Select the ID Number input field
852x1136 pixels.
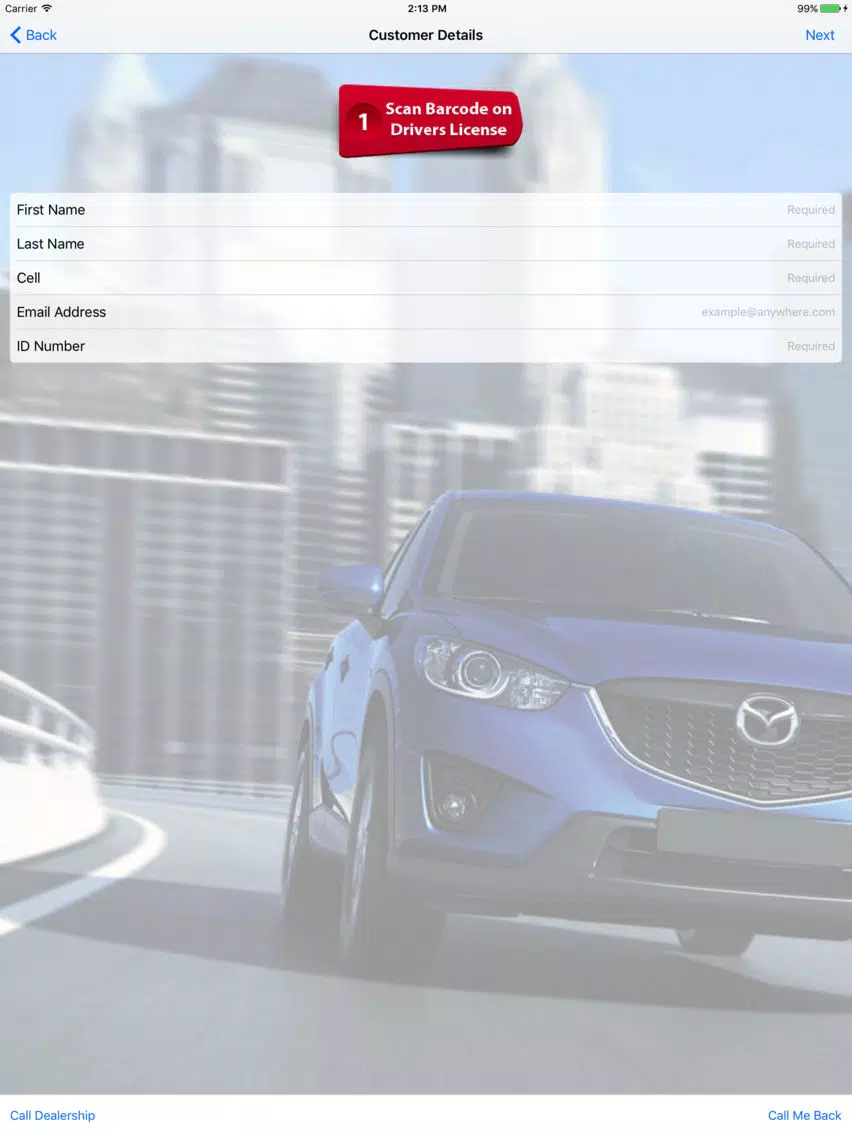click(426, 346)
